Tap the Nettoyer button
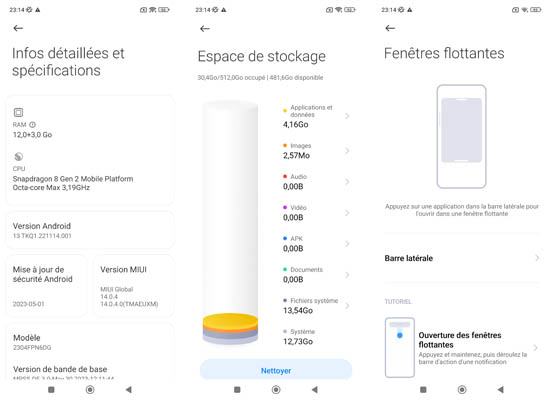552x400 pixels. (x=276, y=370)
